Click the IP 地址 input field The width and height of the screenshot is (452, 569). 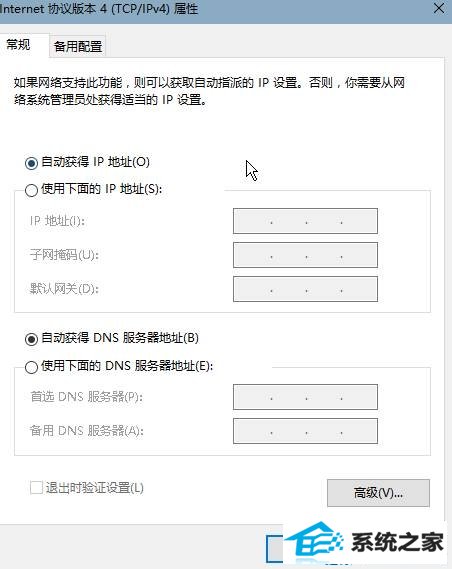pos(305,221)
